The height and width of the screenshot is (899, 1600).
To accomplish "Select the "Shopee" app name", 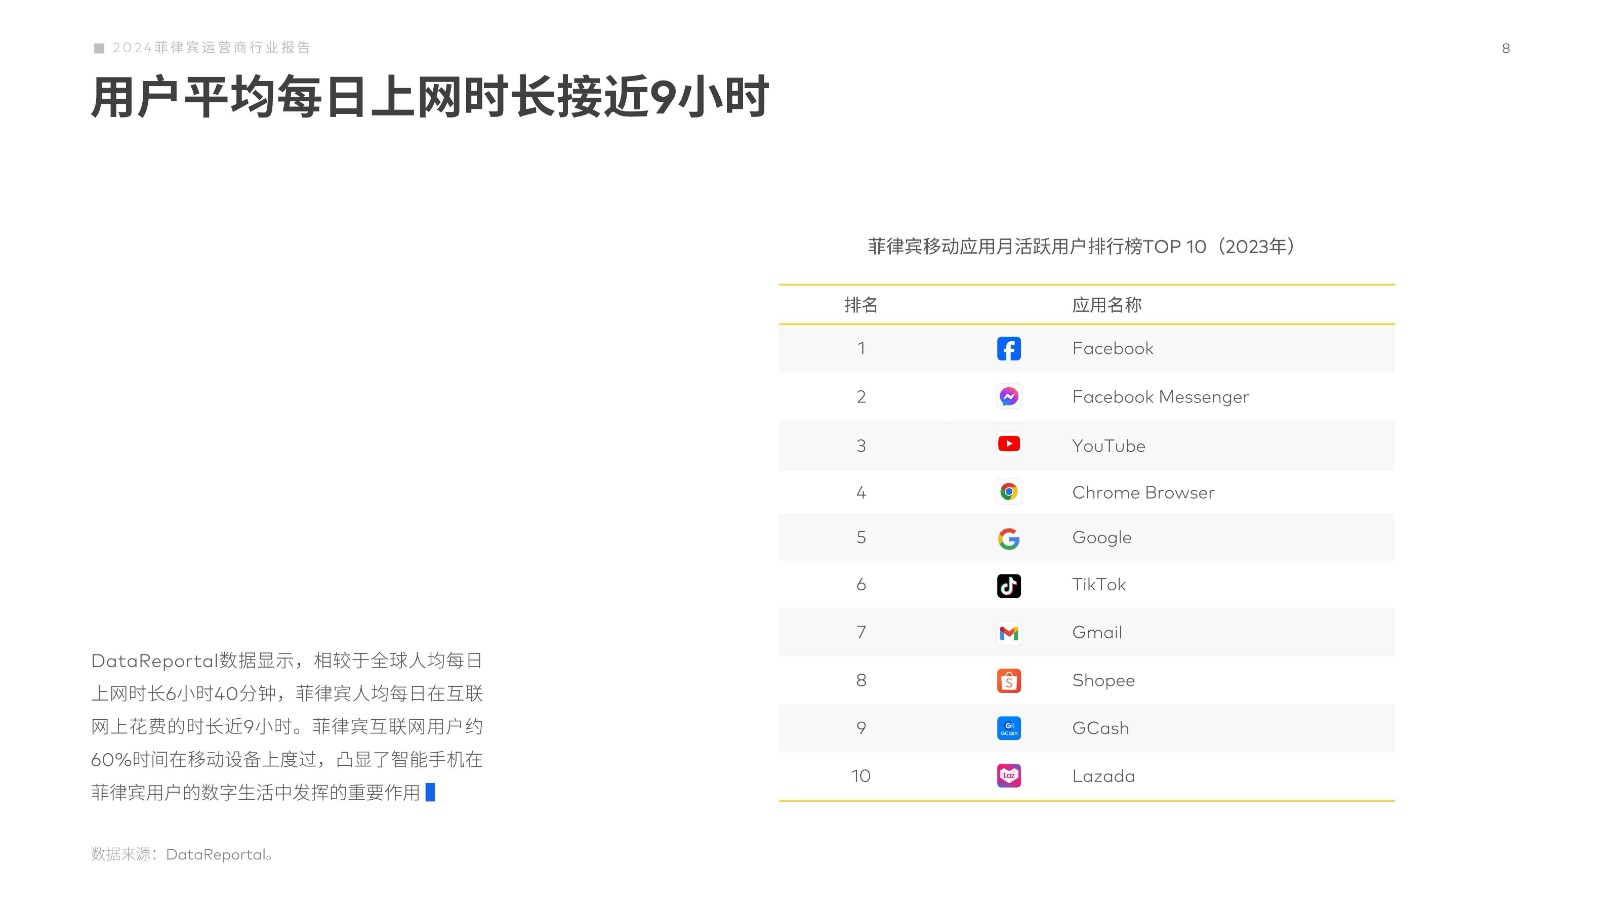I will coord(1103,681).
